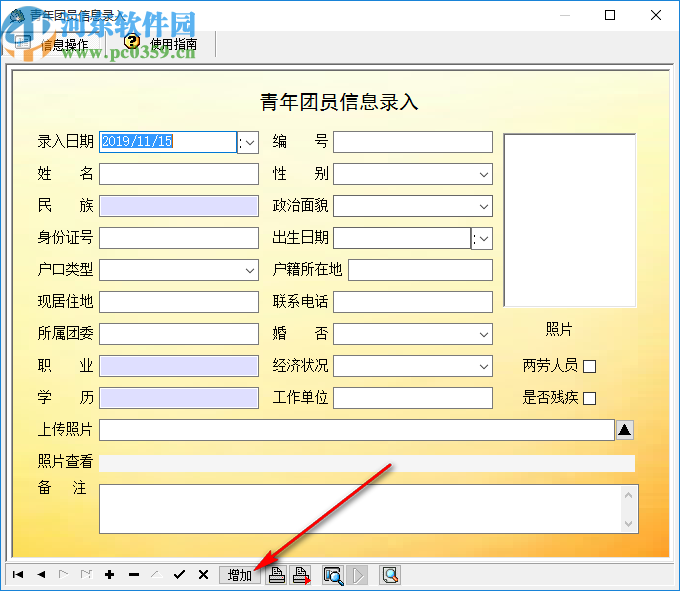This screenshot has height=591, width=680.
Task: Click the 上传照片 path field
Action: coord(357,430)
